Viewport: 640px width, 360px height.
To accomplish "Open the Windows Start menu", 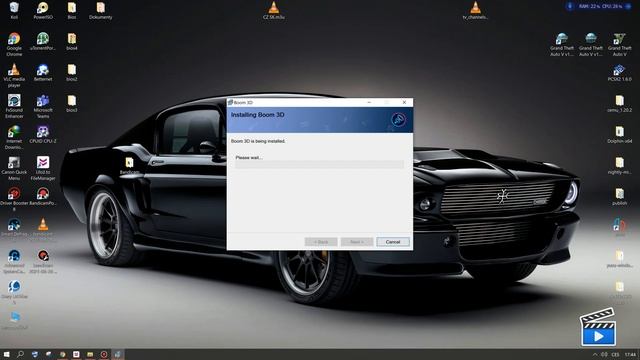I will [7, 354].
